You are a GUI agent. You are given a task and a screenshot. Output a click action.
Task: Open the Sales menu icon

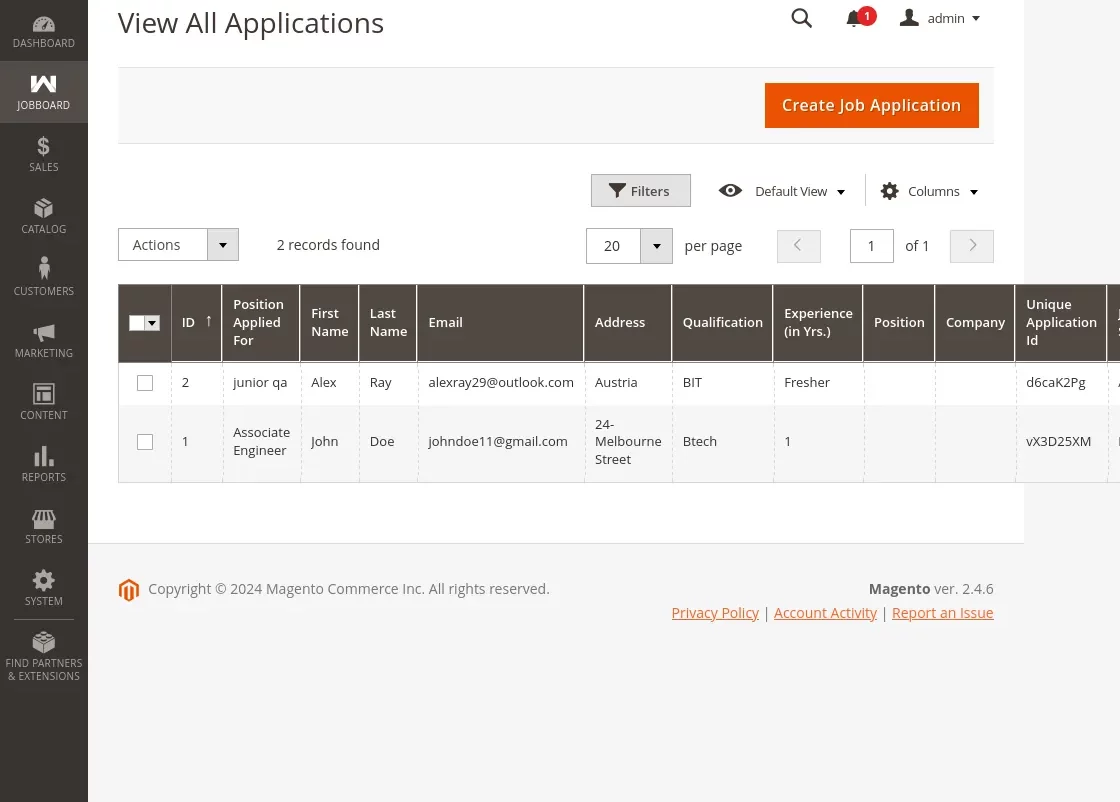pos(43,153)
